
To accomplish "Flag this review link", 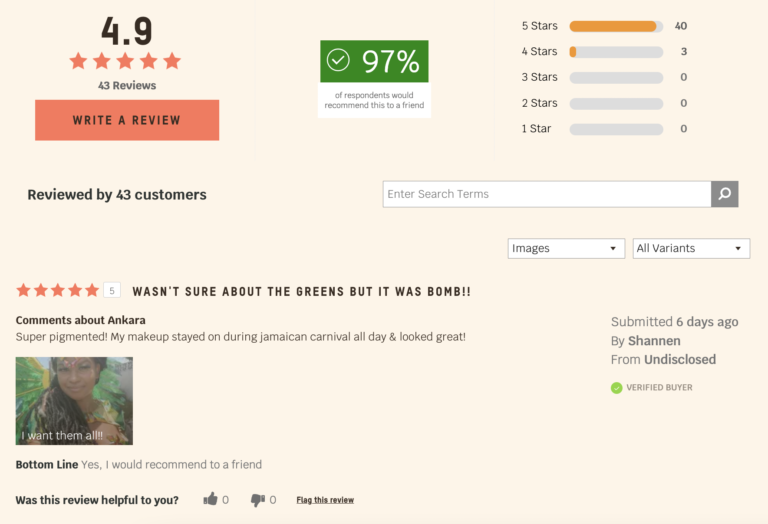I will tap(325, 500).
